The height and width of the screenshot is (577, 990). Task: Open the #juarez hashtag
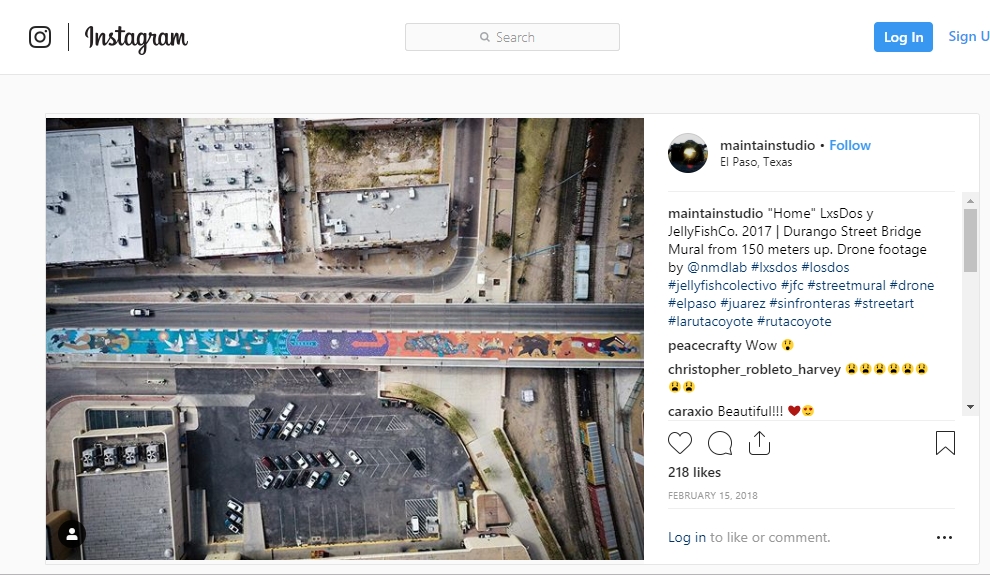click(742, 304)
